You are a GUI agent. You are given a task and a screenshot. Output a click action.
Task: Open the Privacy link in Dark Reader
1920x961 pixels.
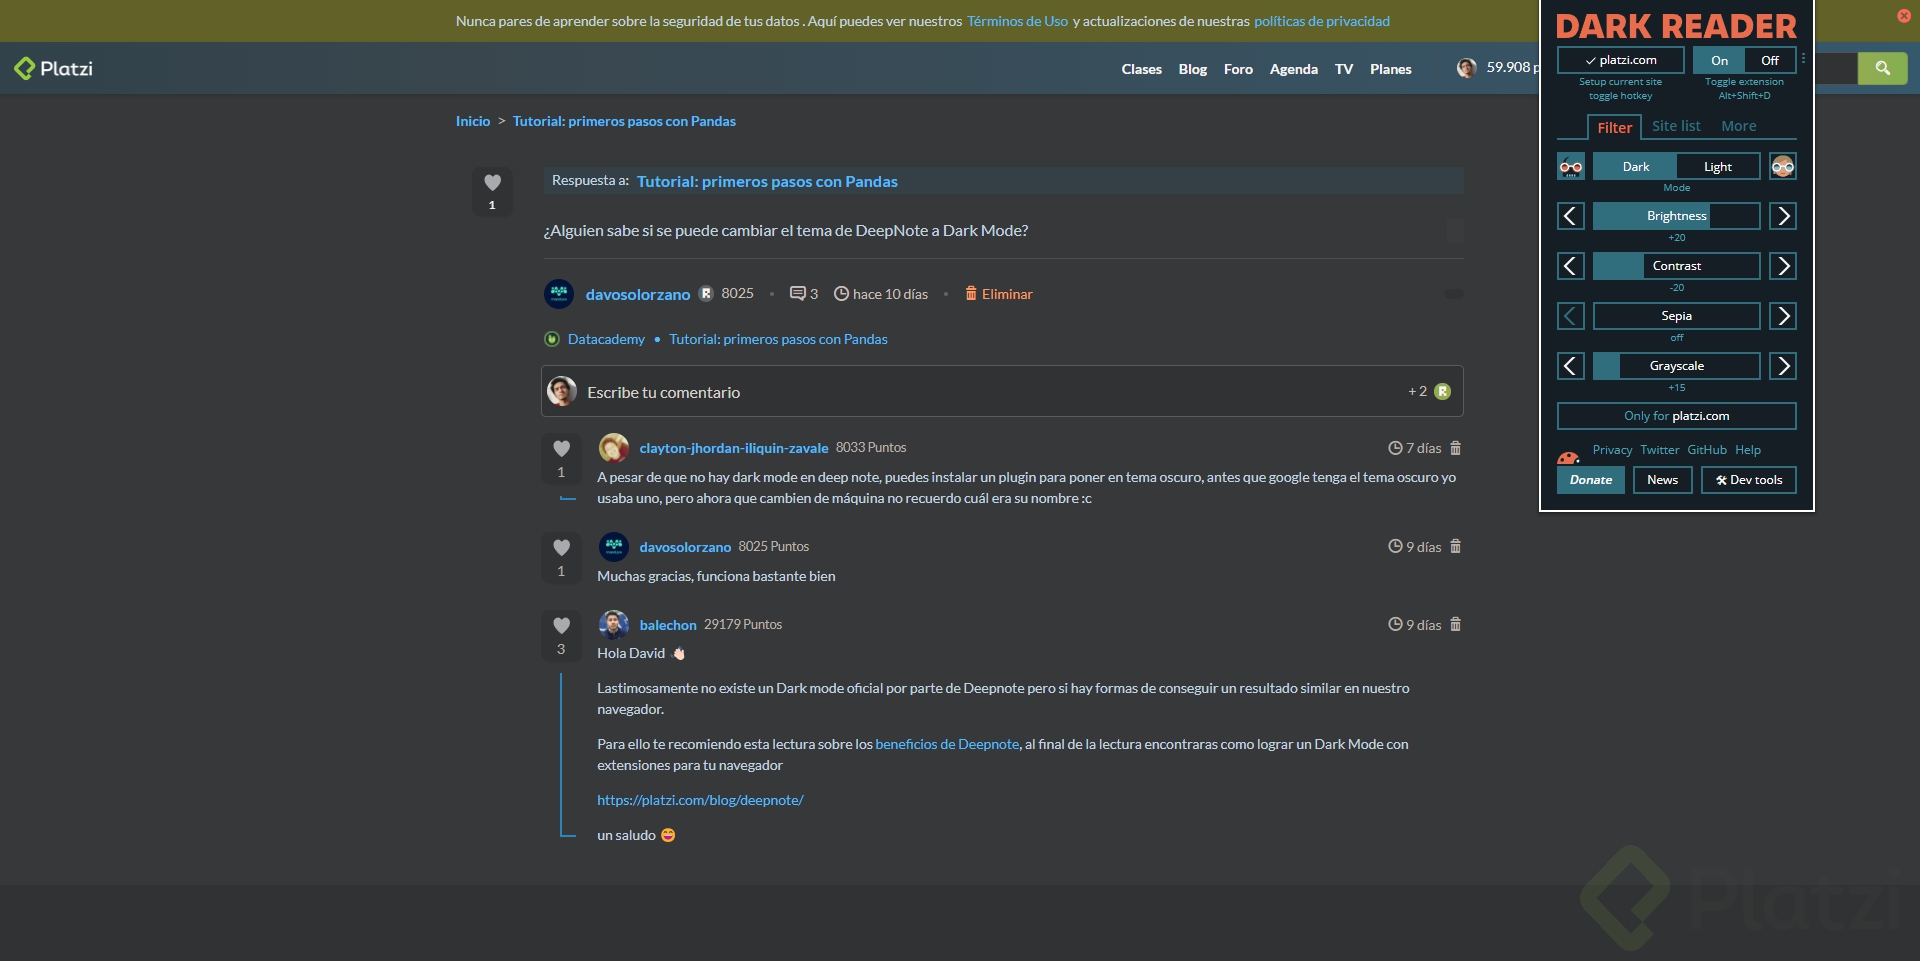coord(1612,450)
